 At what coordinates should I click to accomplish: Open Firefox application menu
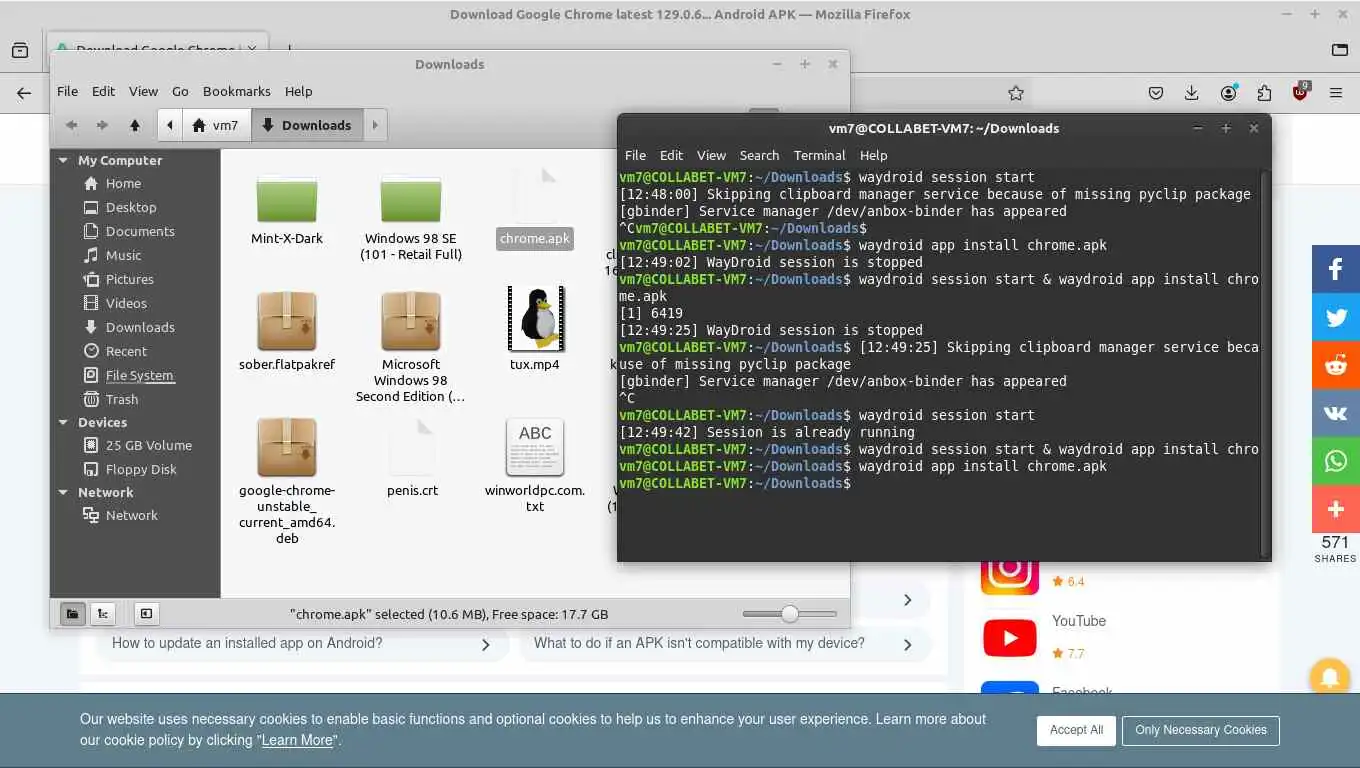[x=1336, y=93]
